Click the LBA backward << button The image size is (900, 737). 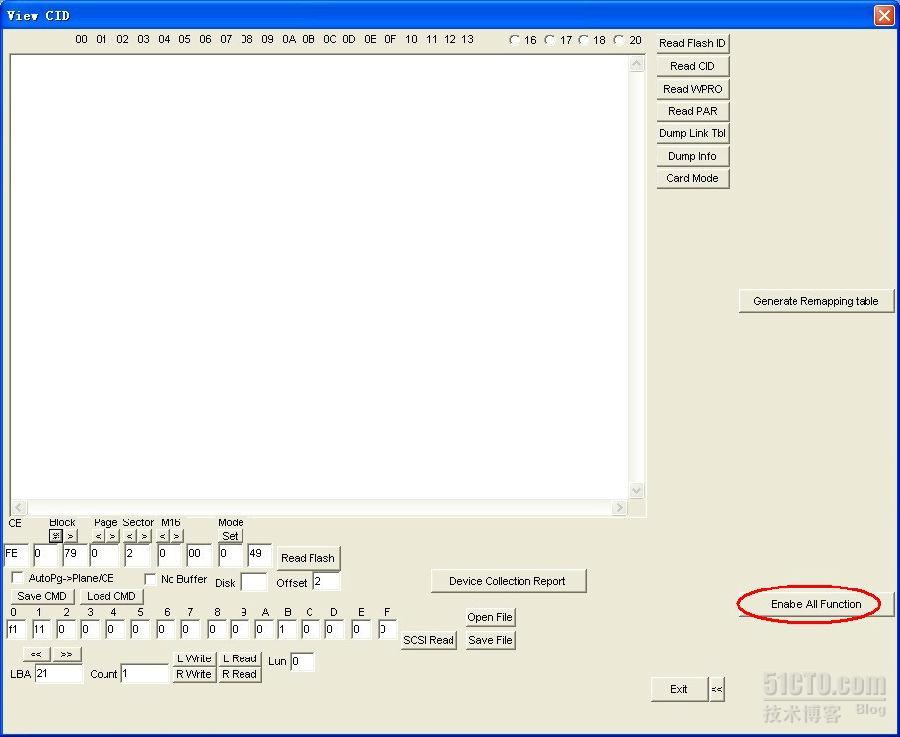[x=36, y=654]
